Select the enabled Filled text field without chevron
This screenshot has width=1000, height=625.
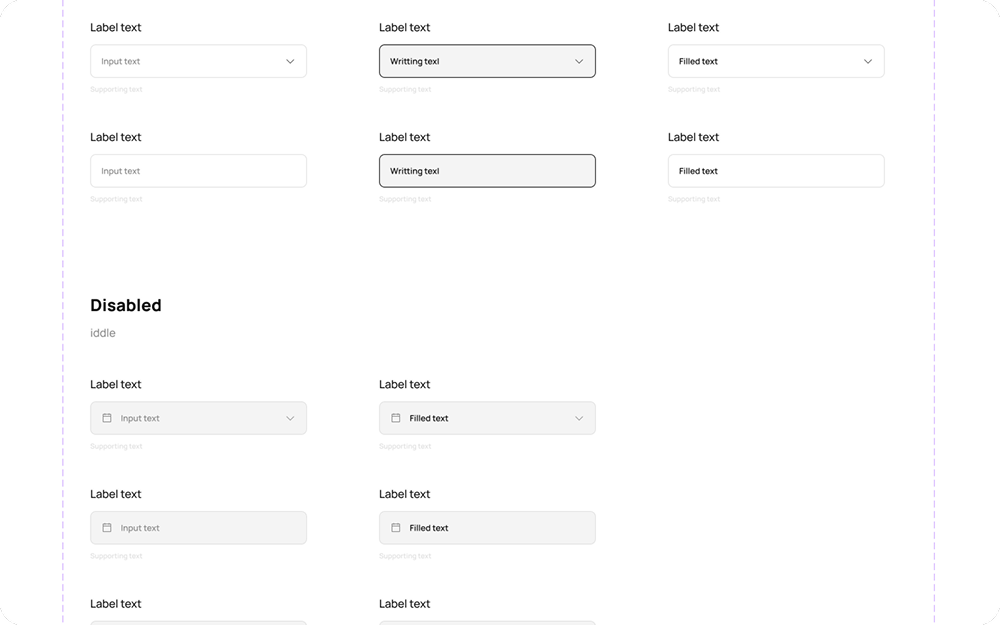[x=776, y=171]
